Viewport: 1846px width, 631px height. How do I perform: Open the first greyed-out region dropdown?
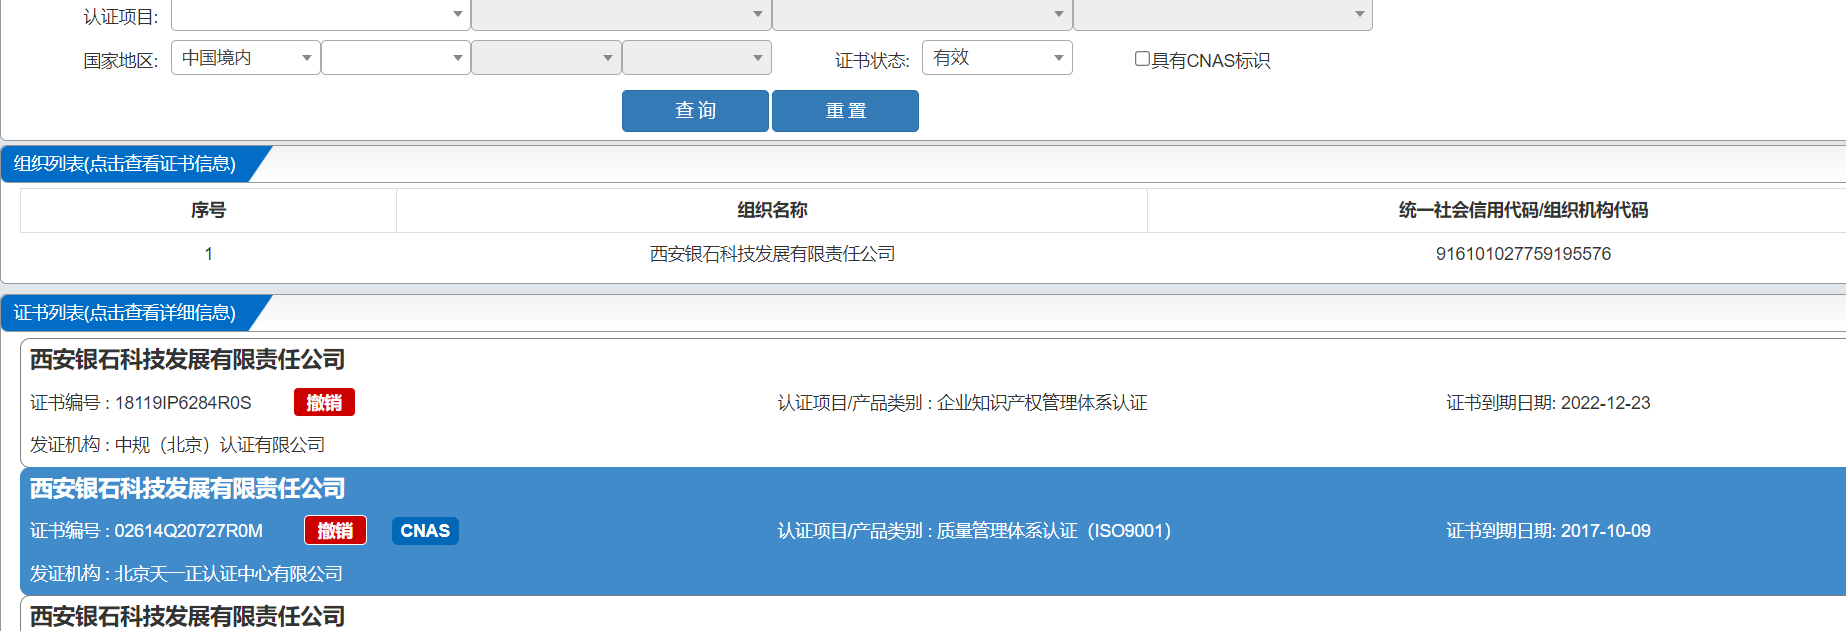[546, 58]
